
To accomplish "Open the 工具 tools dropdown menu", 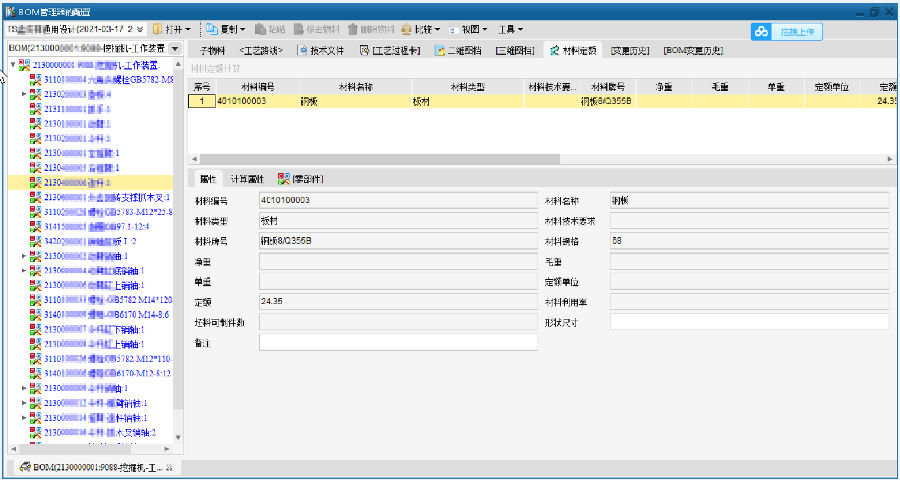I will (x=510, y=30).
